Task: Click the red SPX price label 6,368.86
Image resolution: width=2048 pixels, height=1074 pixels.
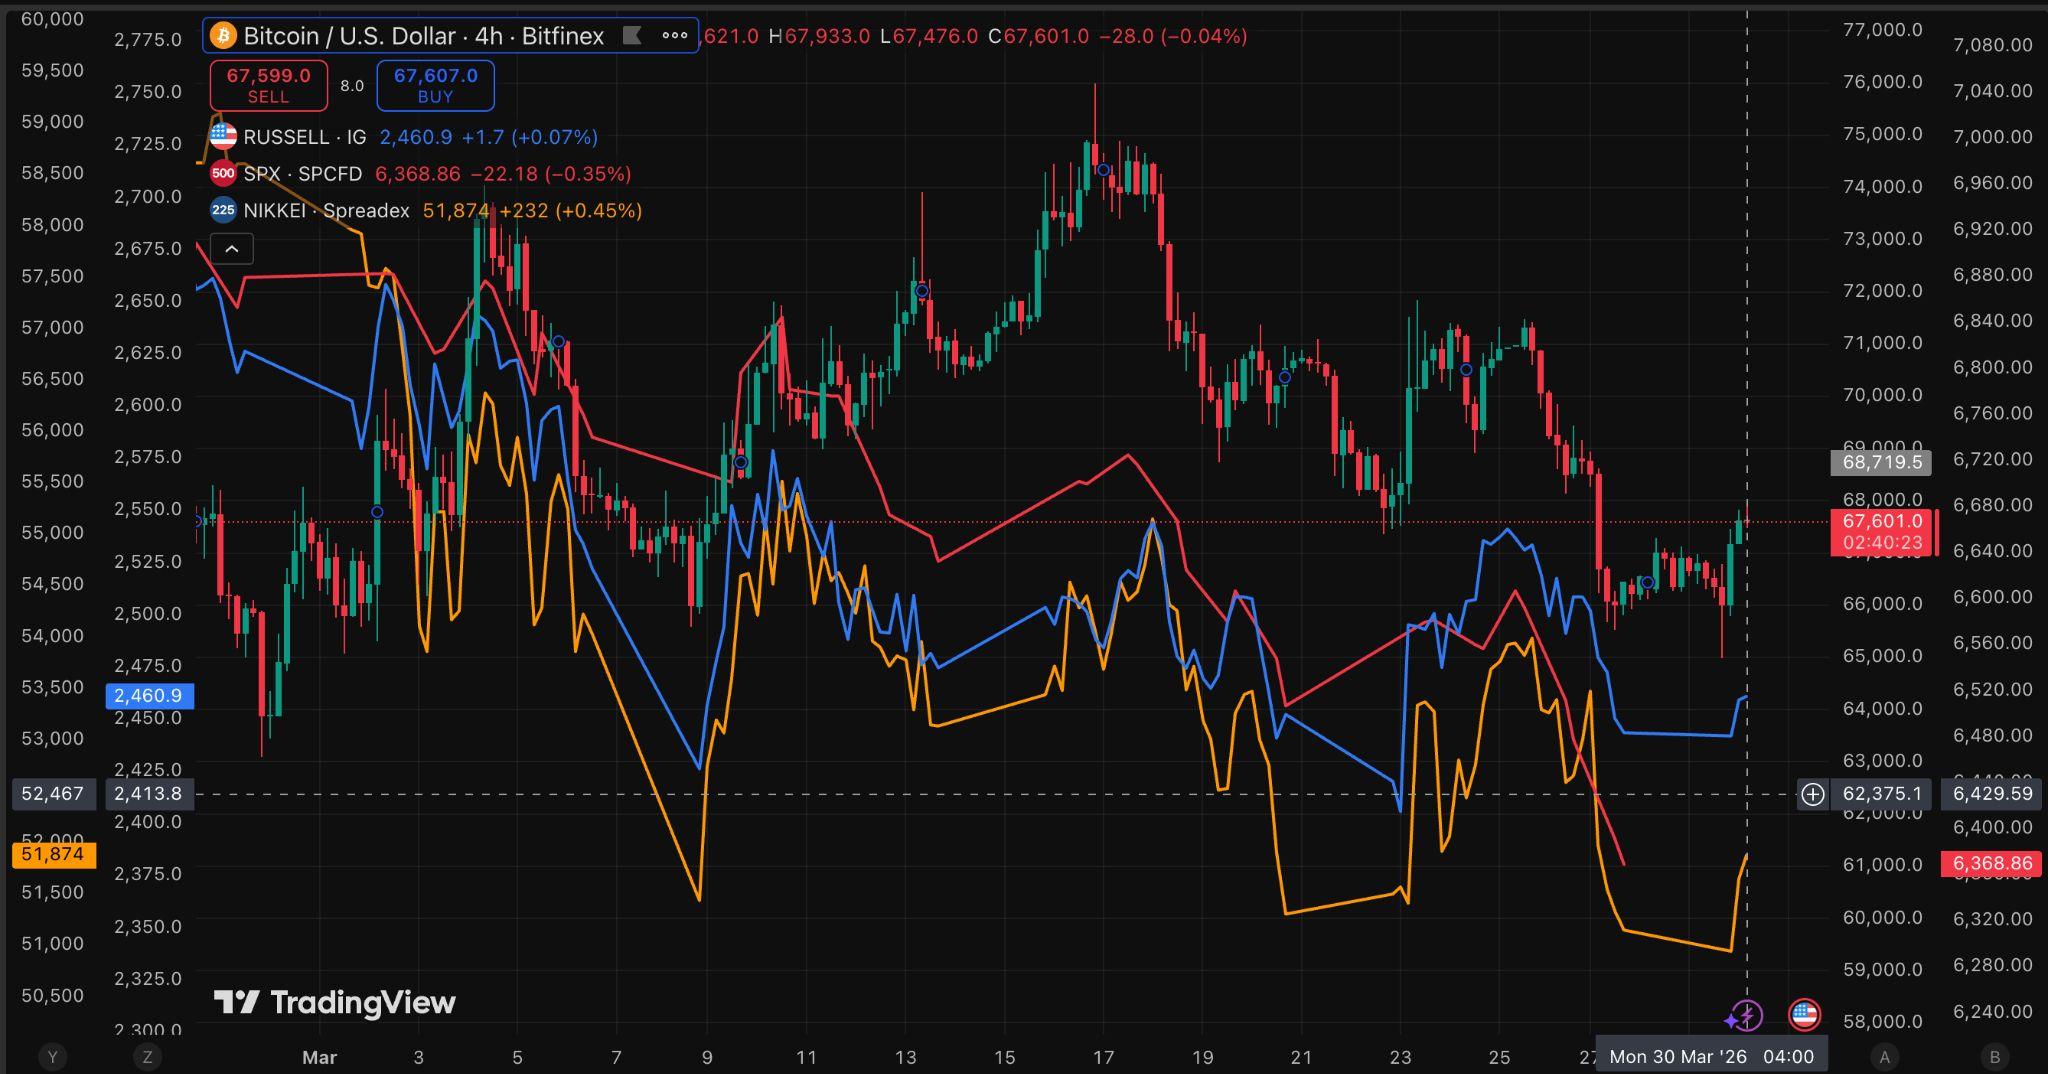Action: coord(1993,864)
